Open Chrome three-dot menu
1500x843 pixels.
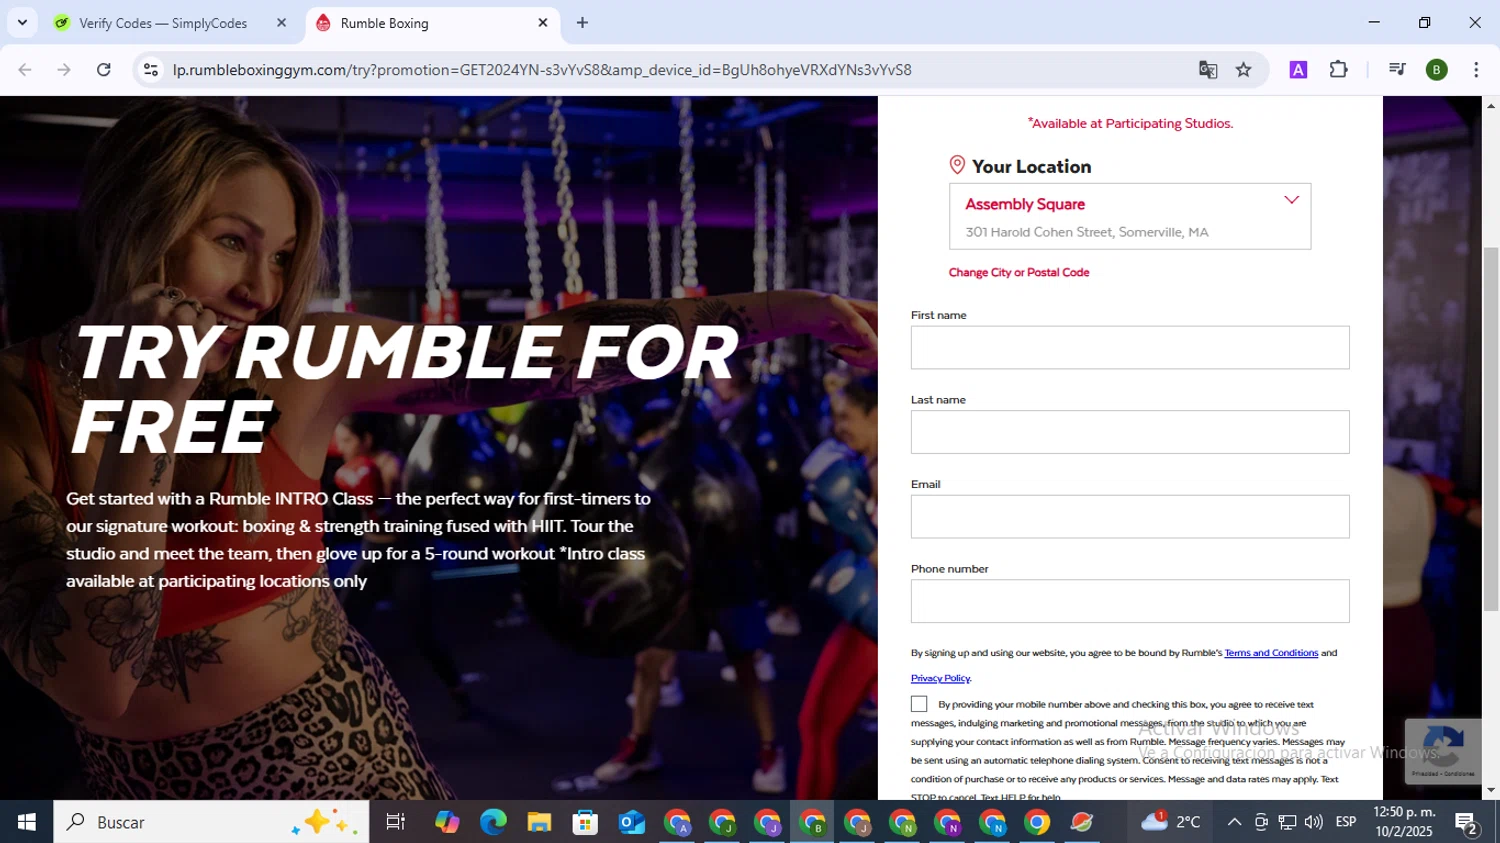1476,70
